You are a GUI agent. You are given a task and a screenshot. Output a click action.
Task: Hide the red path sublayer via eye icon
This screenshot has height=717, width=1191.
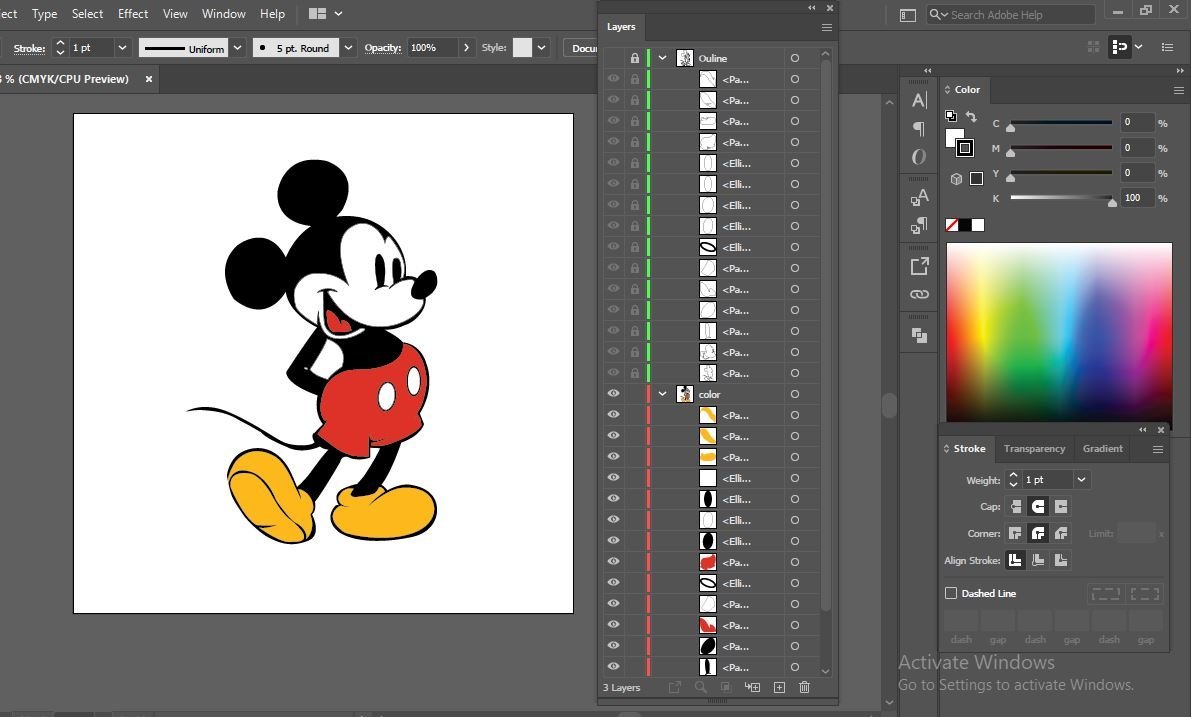(614, 561)
